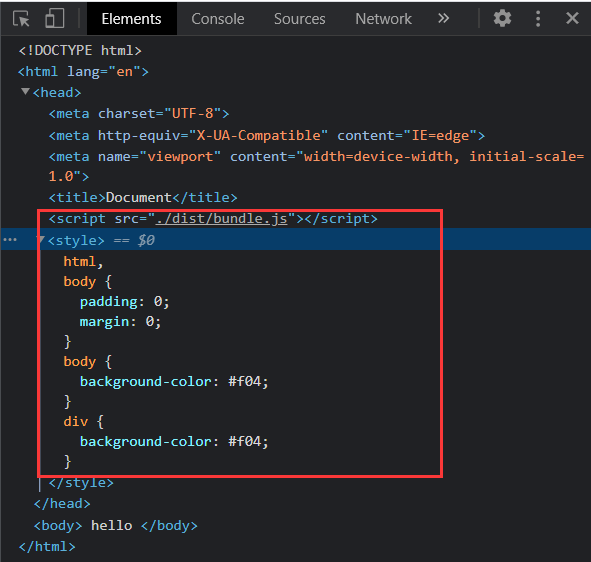This screenshot has width=591, height=562.
Task: Switch to the Elements tab
Action: click(132, 19)
